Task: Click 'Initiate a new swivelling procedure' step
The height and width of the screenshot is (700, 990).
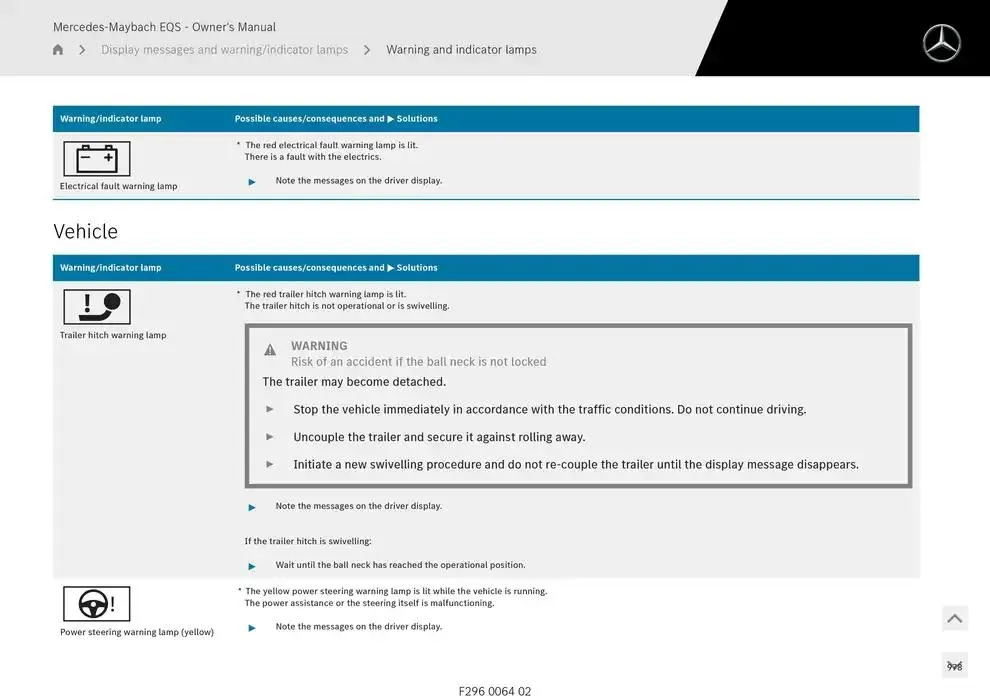Action: [575, 464]
